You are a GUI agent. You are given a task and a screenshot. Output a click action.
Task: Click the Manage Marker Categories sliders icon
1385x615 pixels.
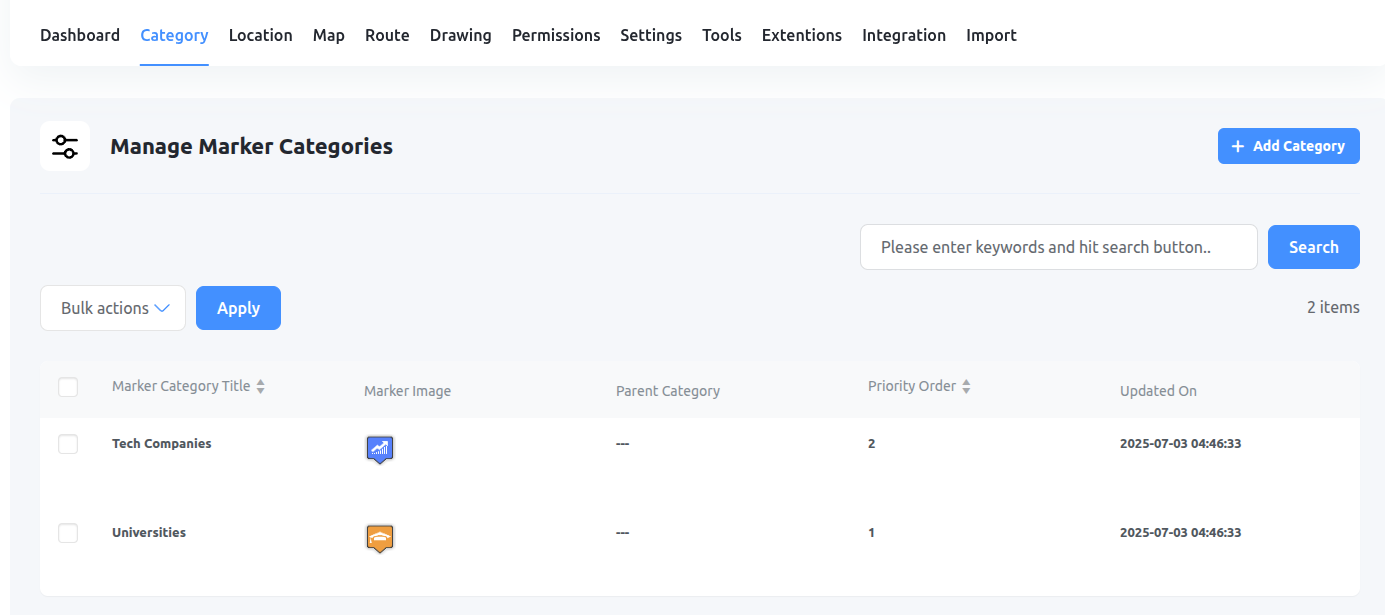tap(64, 146)
